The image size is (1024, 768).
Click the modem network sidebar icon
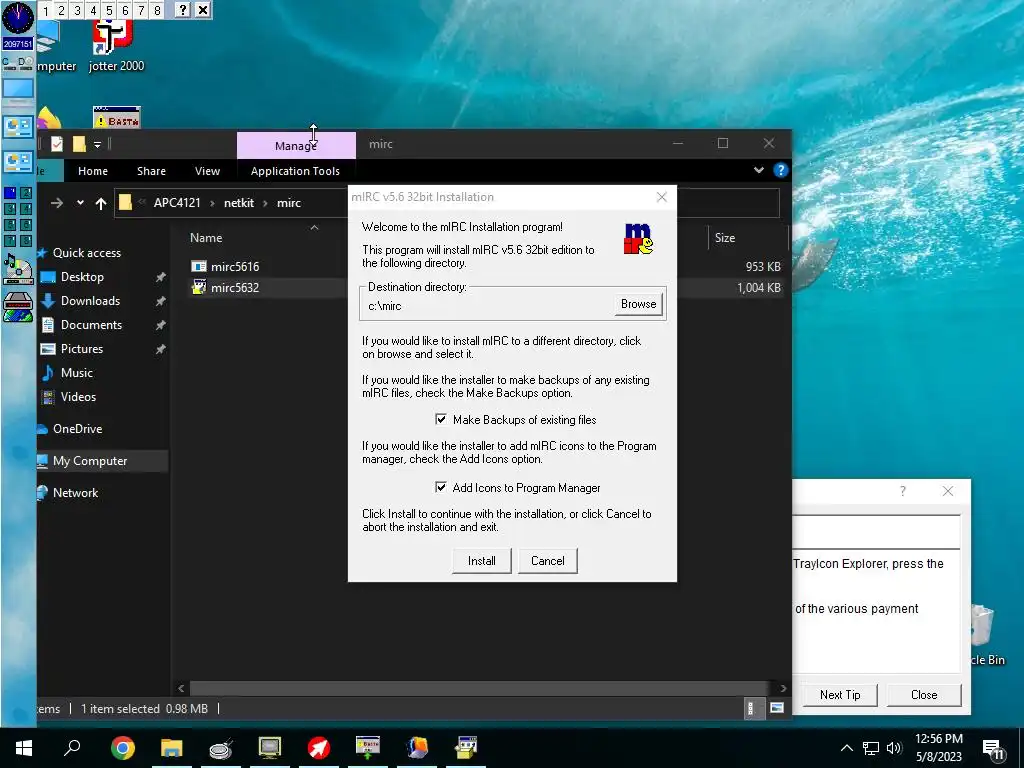(18, 307)
